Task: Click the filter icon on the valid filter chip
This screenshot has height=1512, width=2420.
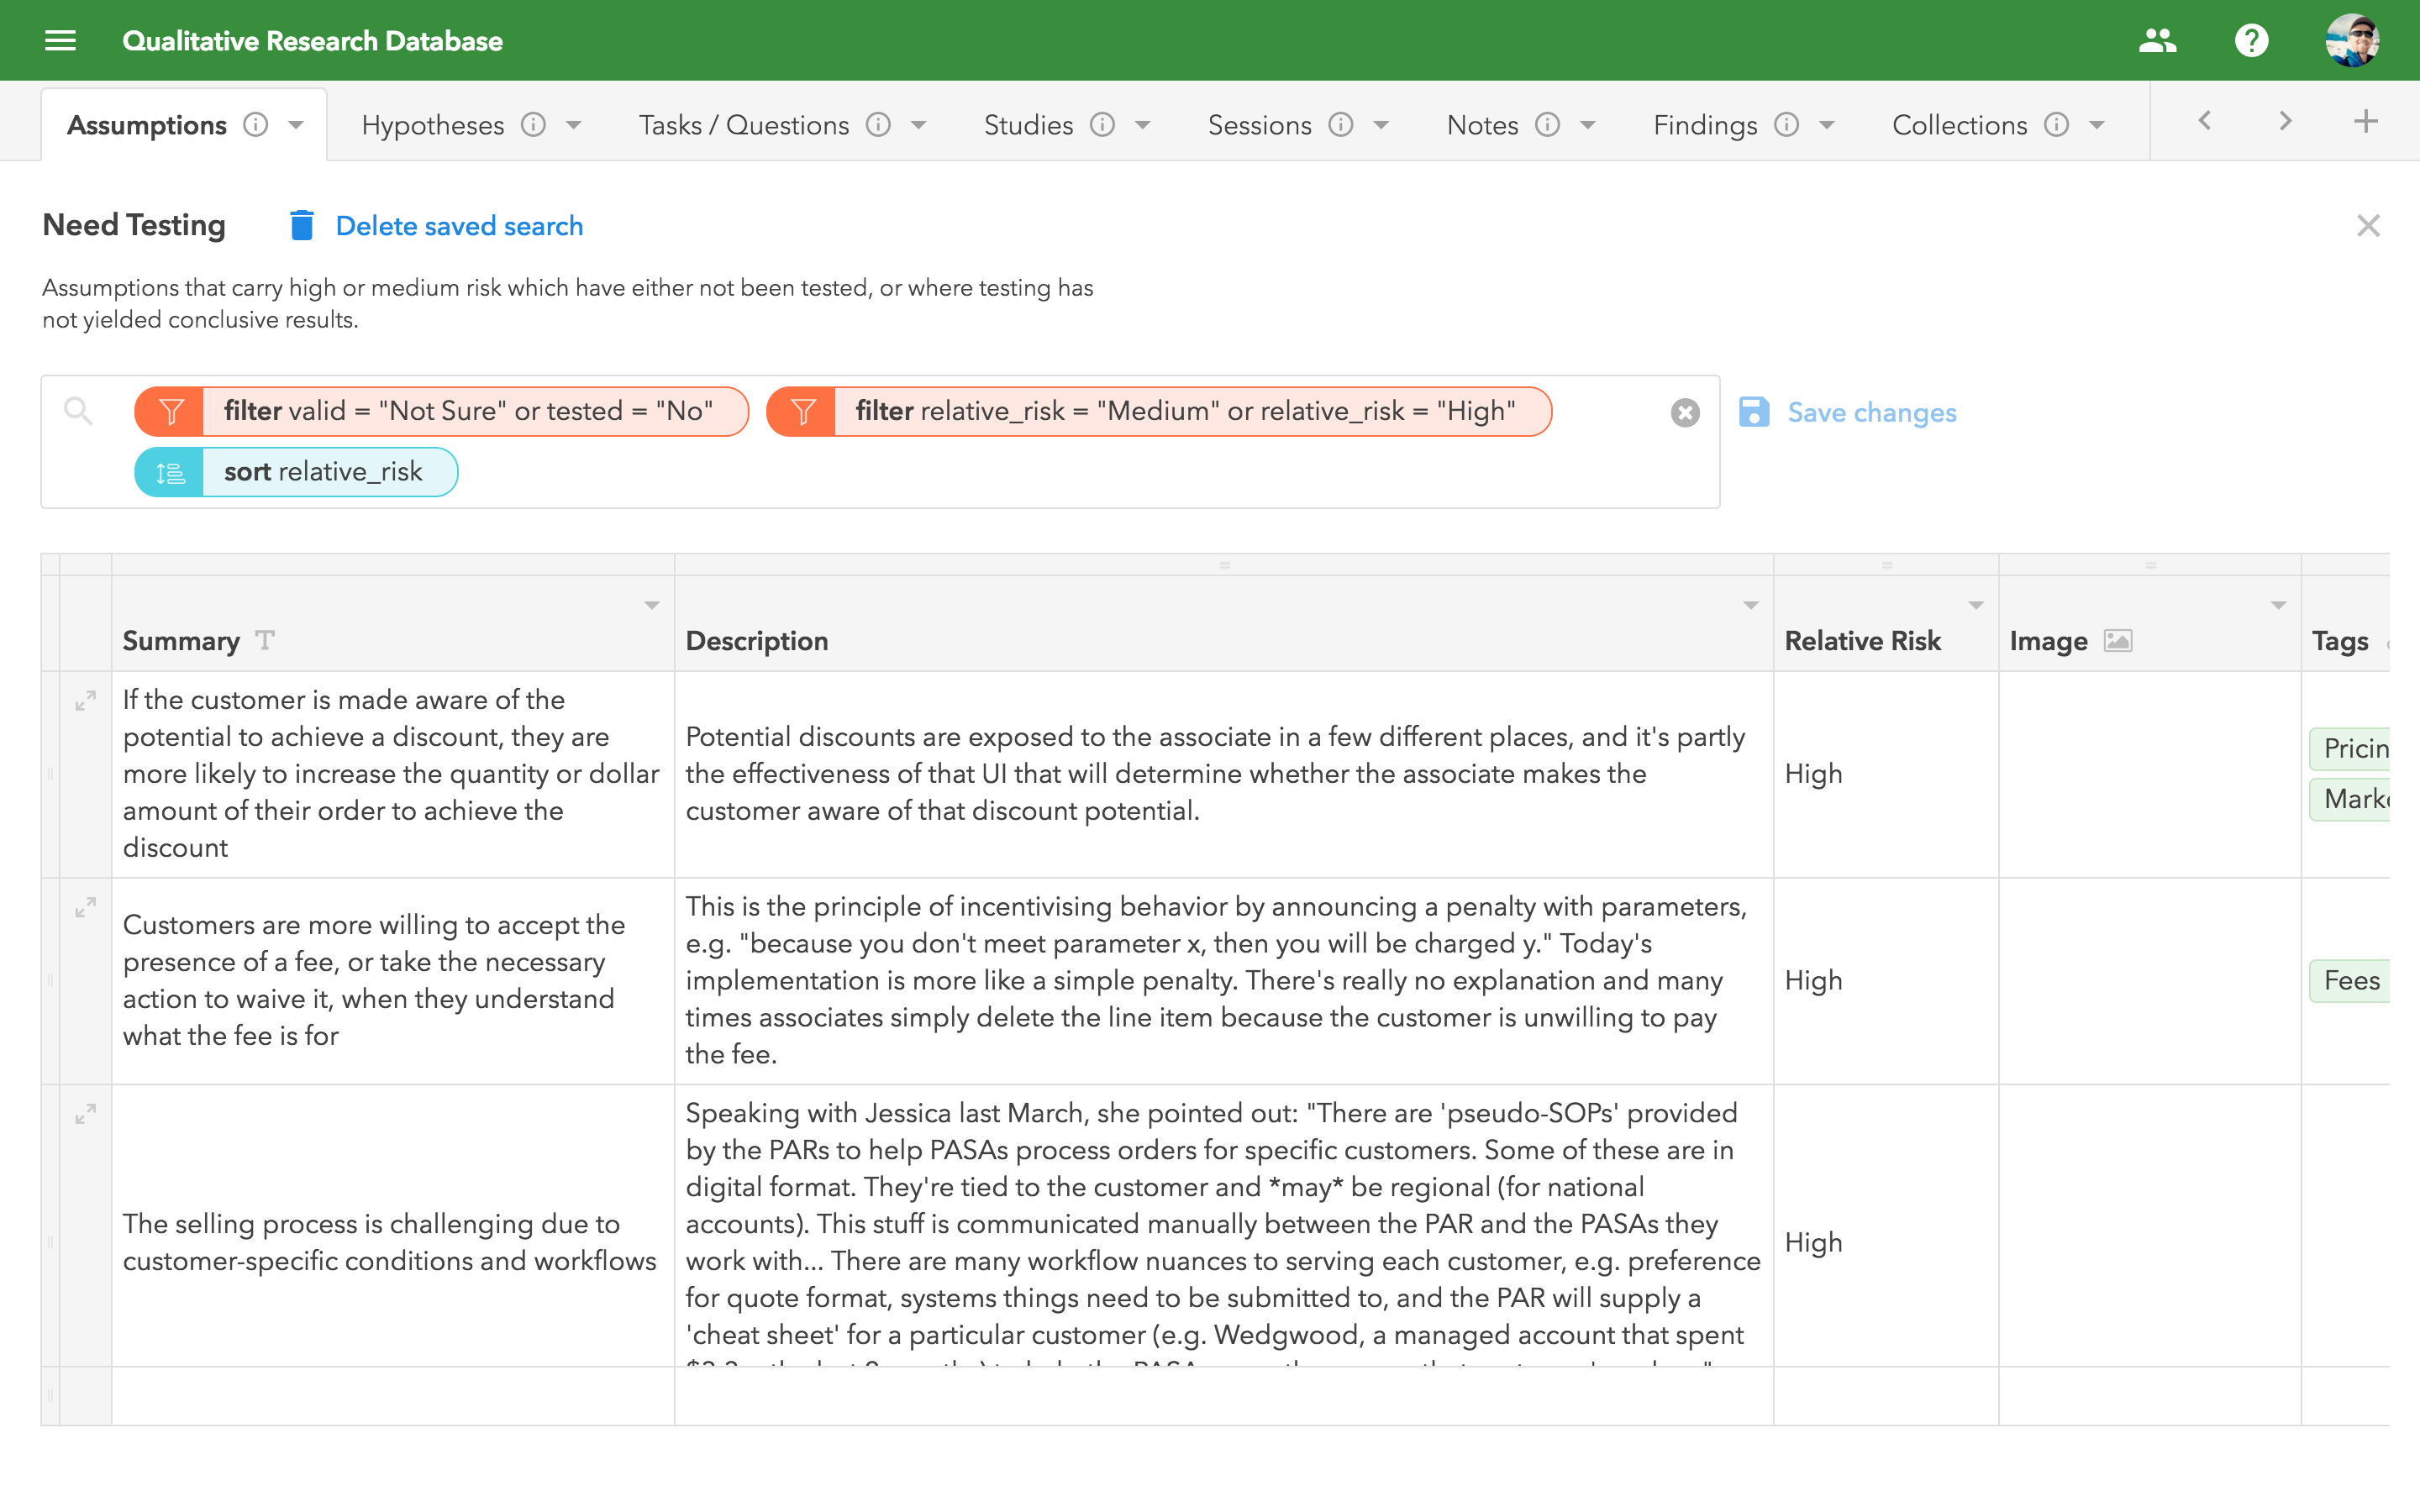Action: [171, 411]
